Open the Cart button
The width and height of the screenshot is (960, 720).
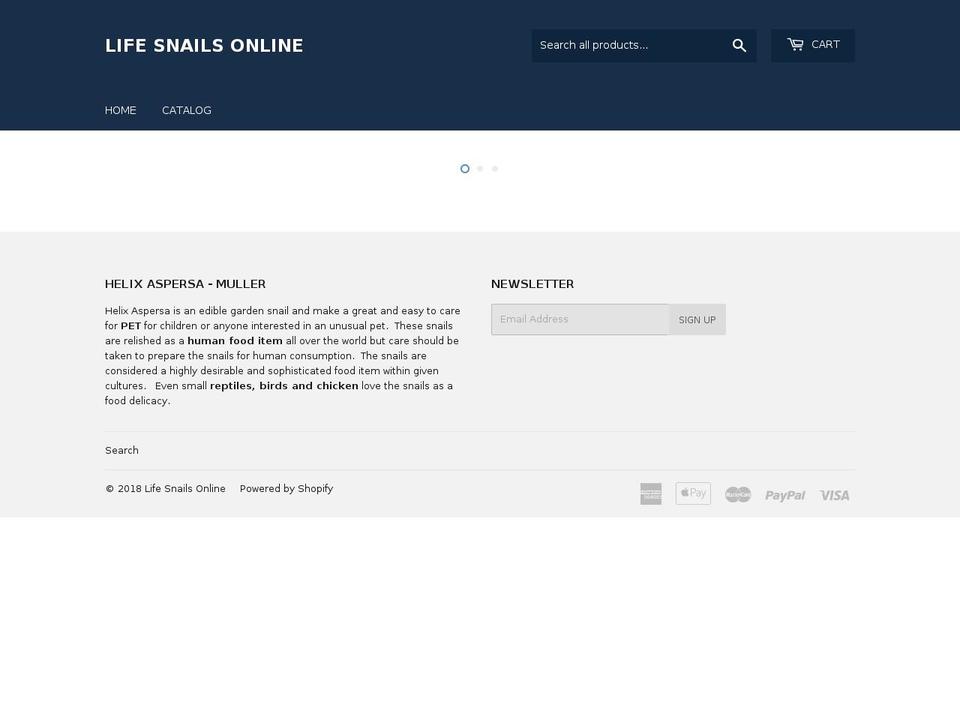point(812,45)
